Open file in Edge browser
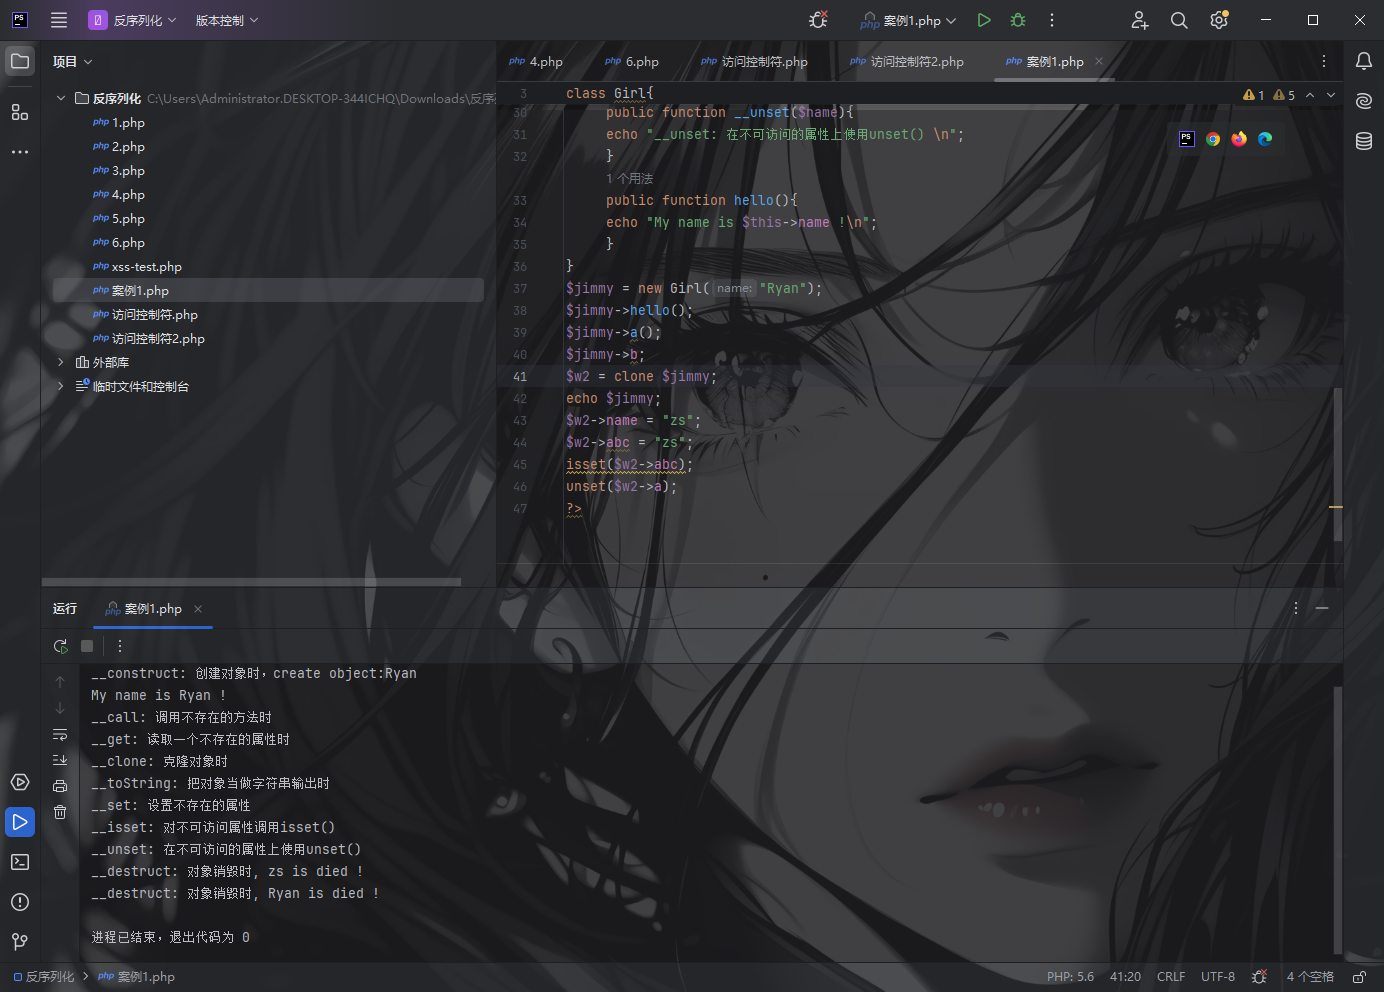1384x992 pixels. [x=1265, y=139]
